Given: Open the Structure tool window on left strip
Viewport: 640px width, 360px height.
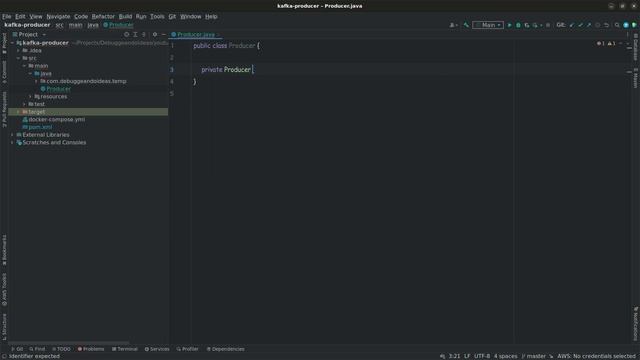Looking at the screenshot, I should 4,327.
